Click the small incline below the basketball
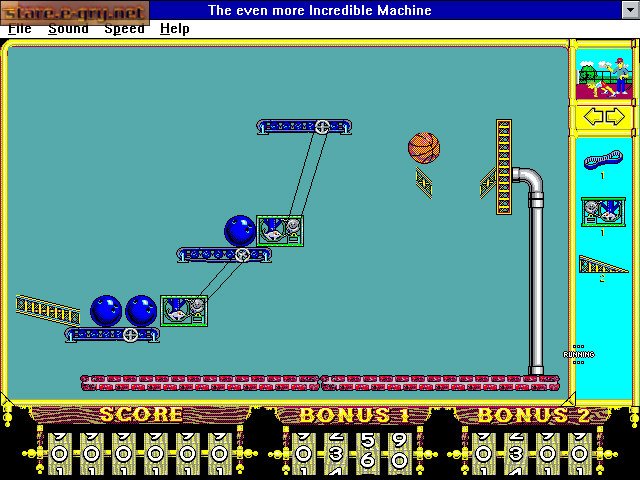The image size is (640, 480). click(x=424, y=183)
